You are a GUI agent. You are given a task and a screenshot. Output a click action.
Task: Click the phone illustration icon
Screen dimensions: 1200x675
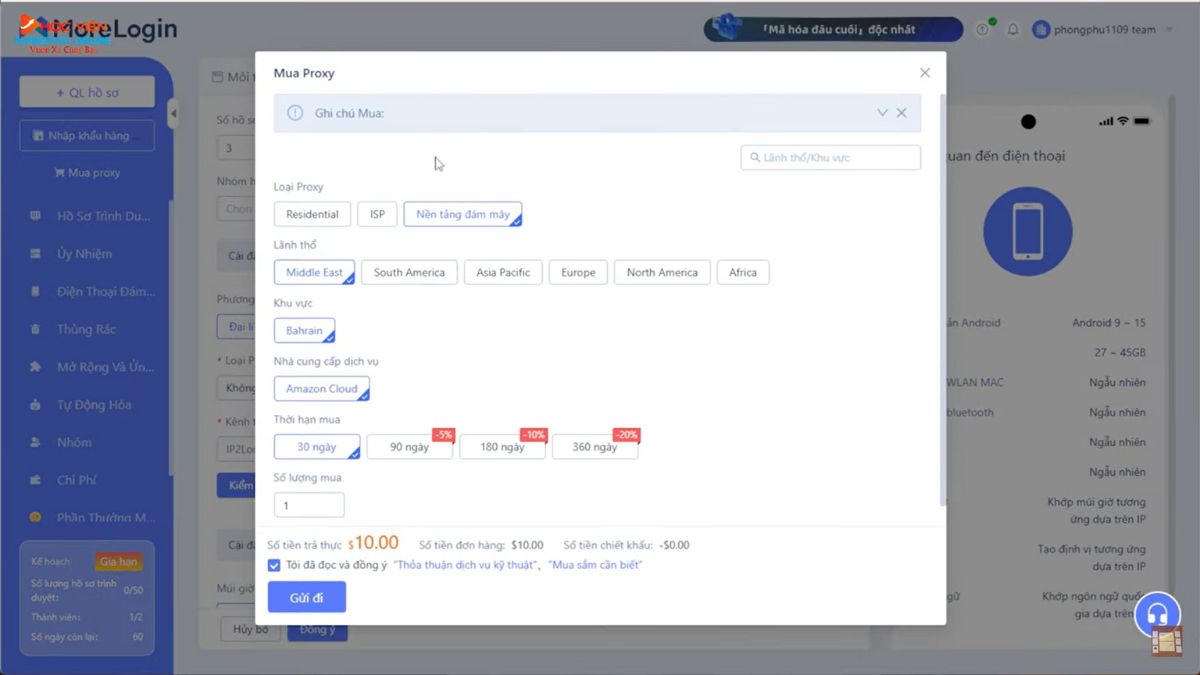[x=1028, y=232]
